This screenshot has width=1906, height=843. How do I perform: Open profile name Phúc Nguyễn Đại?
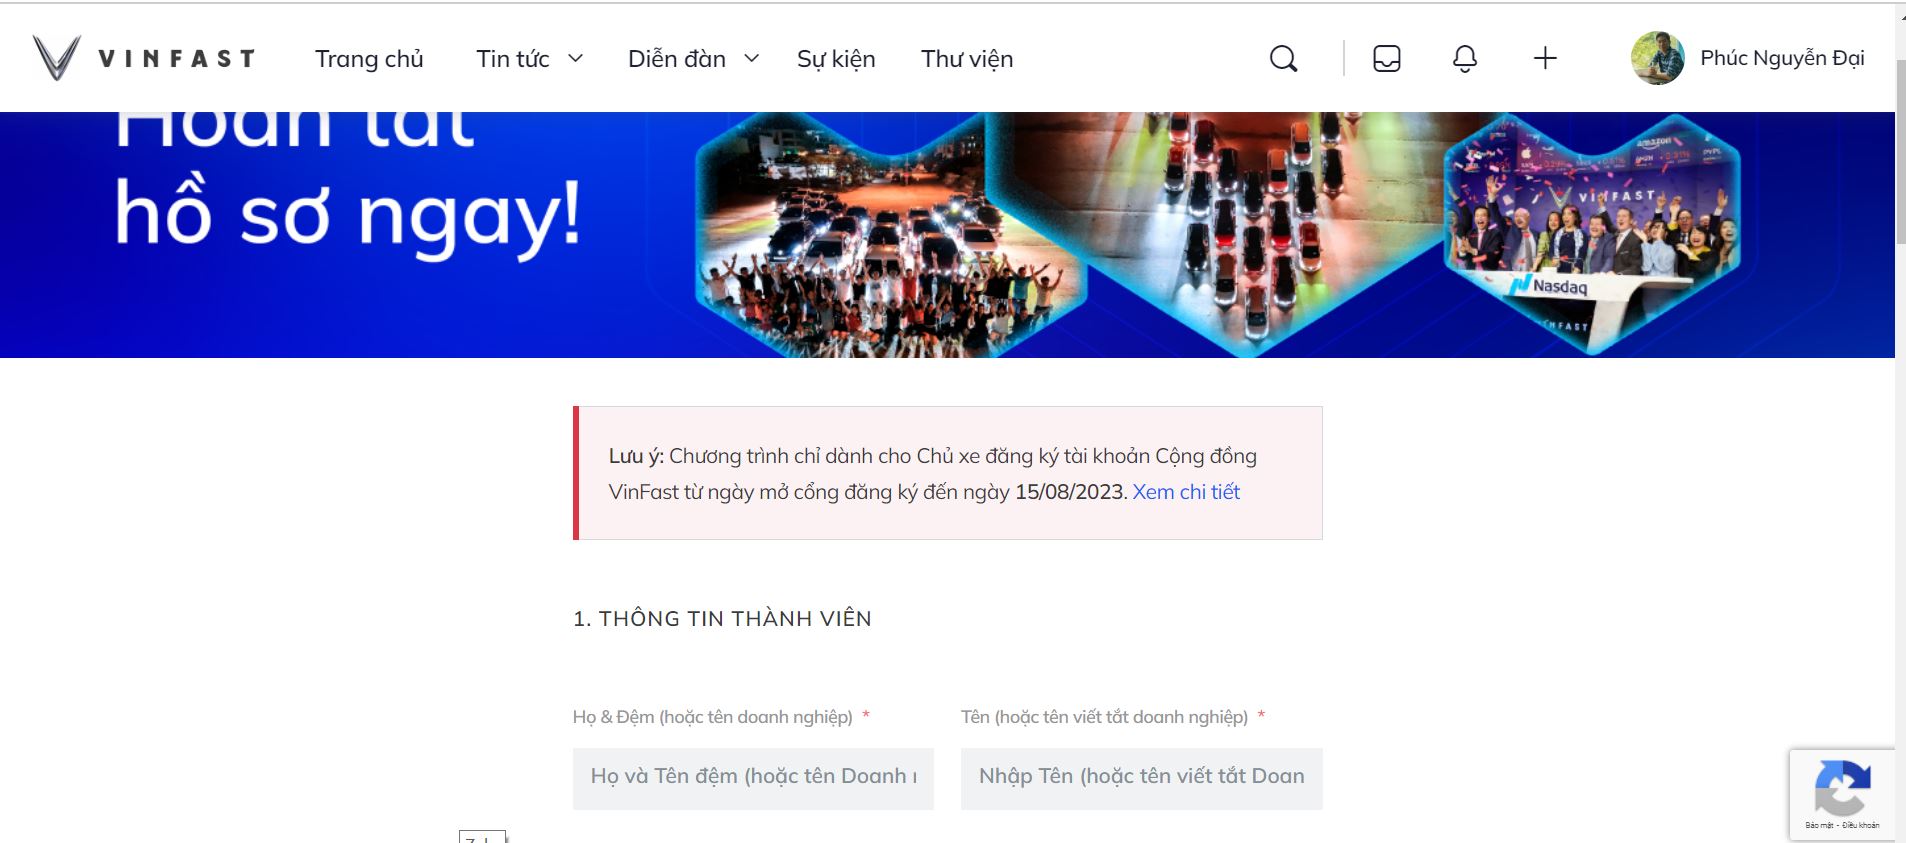click(x=1782, y=58)
